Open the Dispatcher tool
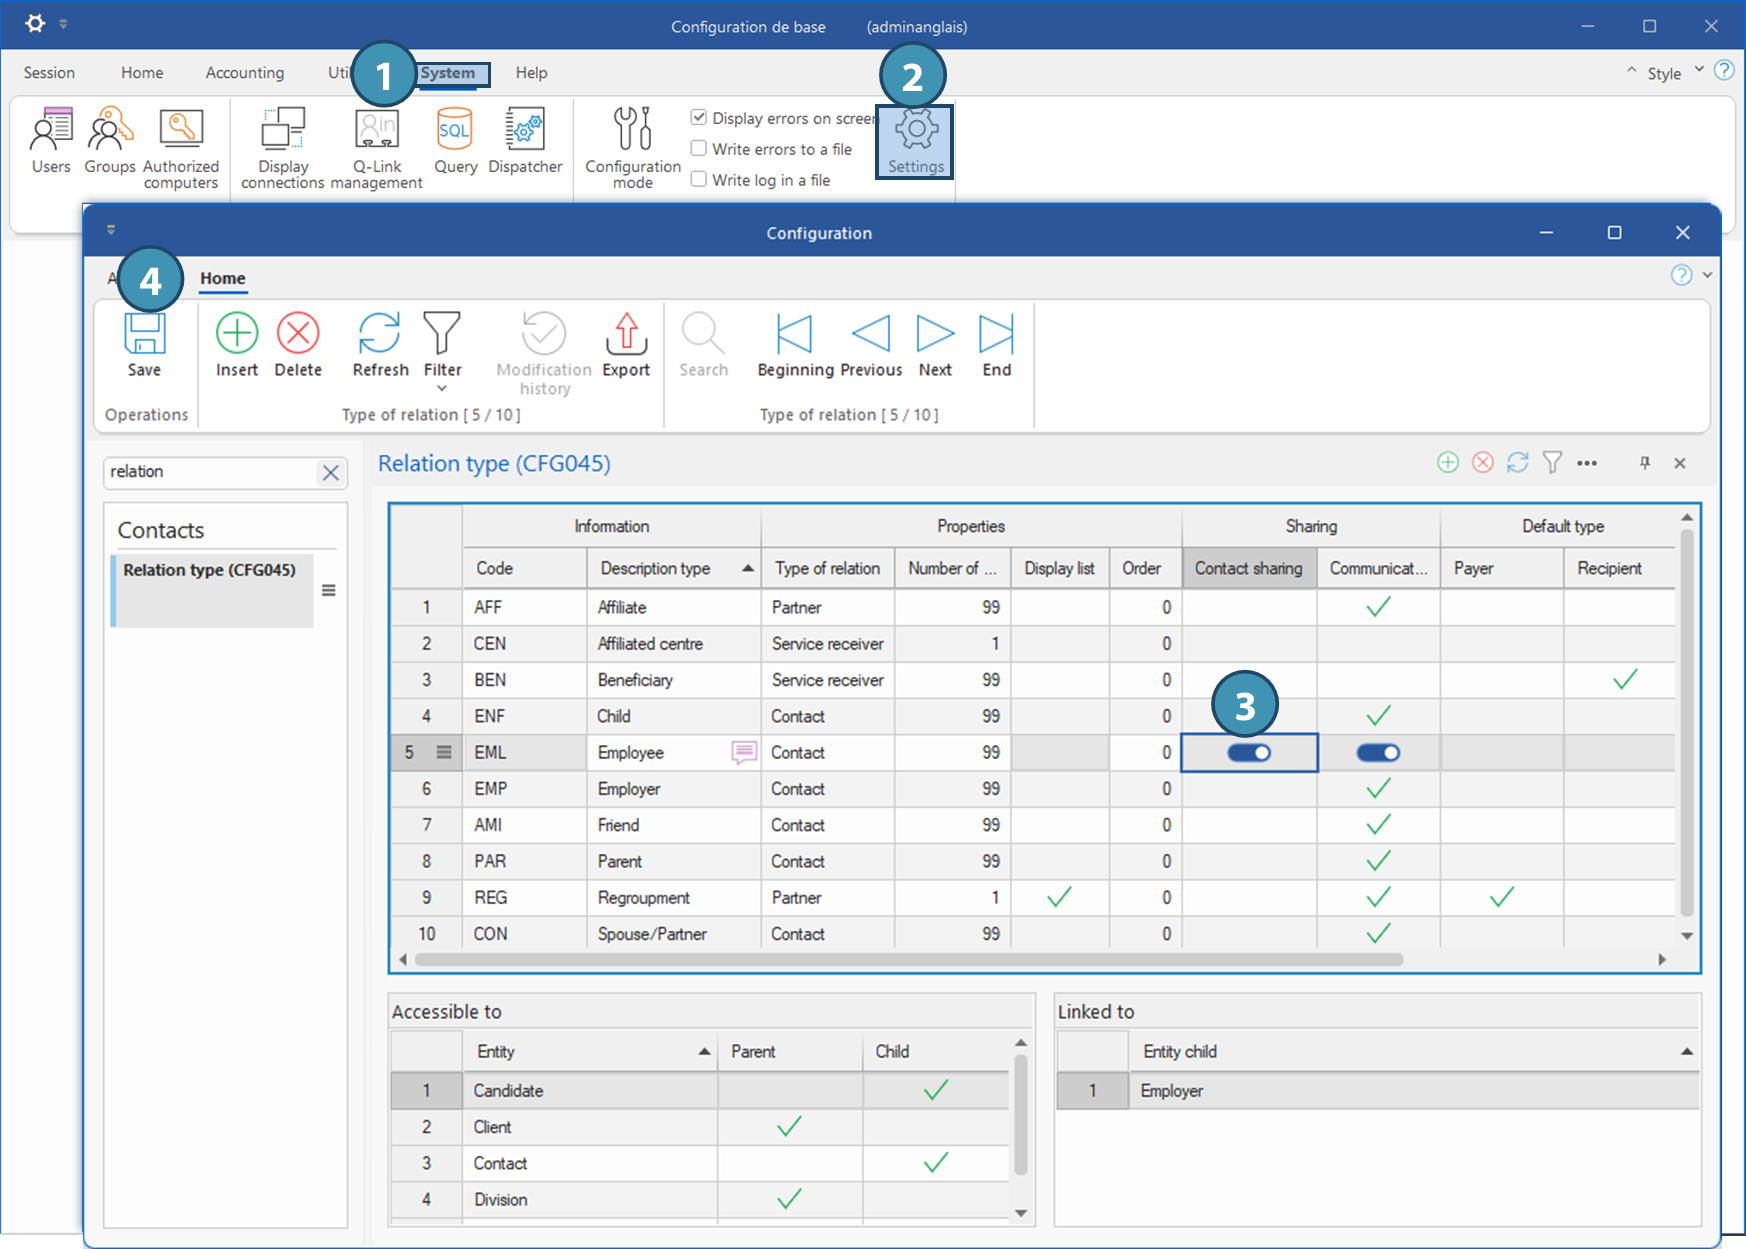 point(525,130)
